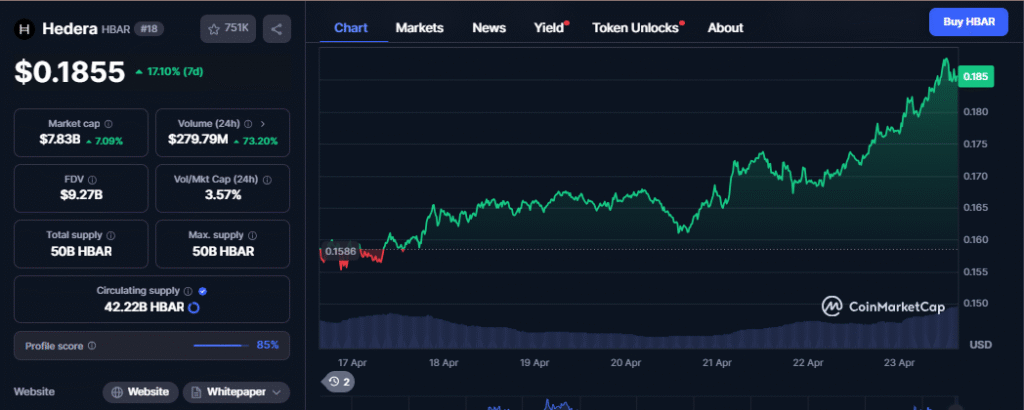Open the Token Unlocks tab
The width and height of the screenshot is (1024, 410).
635,28
